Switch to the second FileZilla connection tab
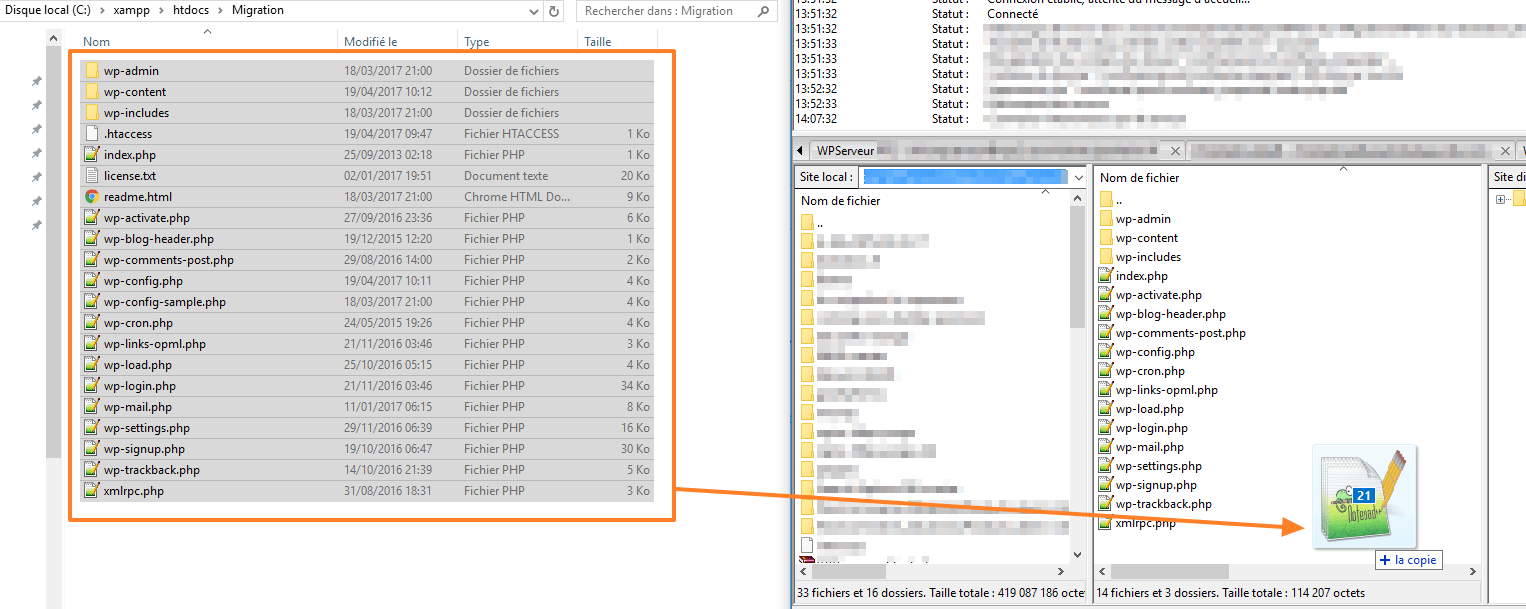This screenshot has width=1526, height=609. (x=1340, y=151)
